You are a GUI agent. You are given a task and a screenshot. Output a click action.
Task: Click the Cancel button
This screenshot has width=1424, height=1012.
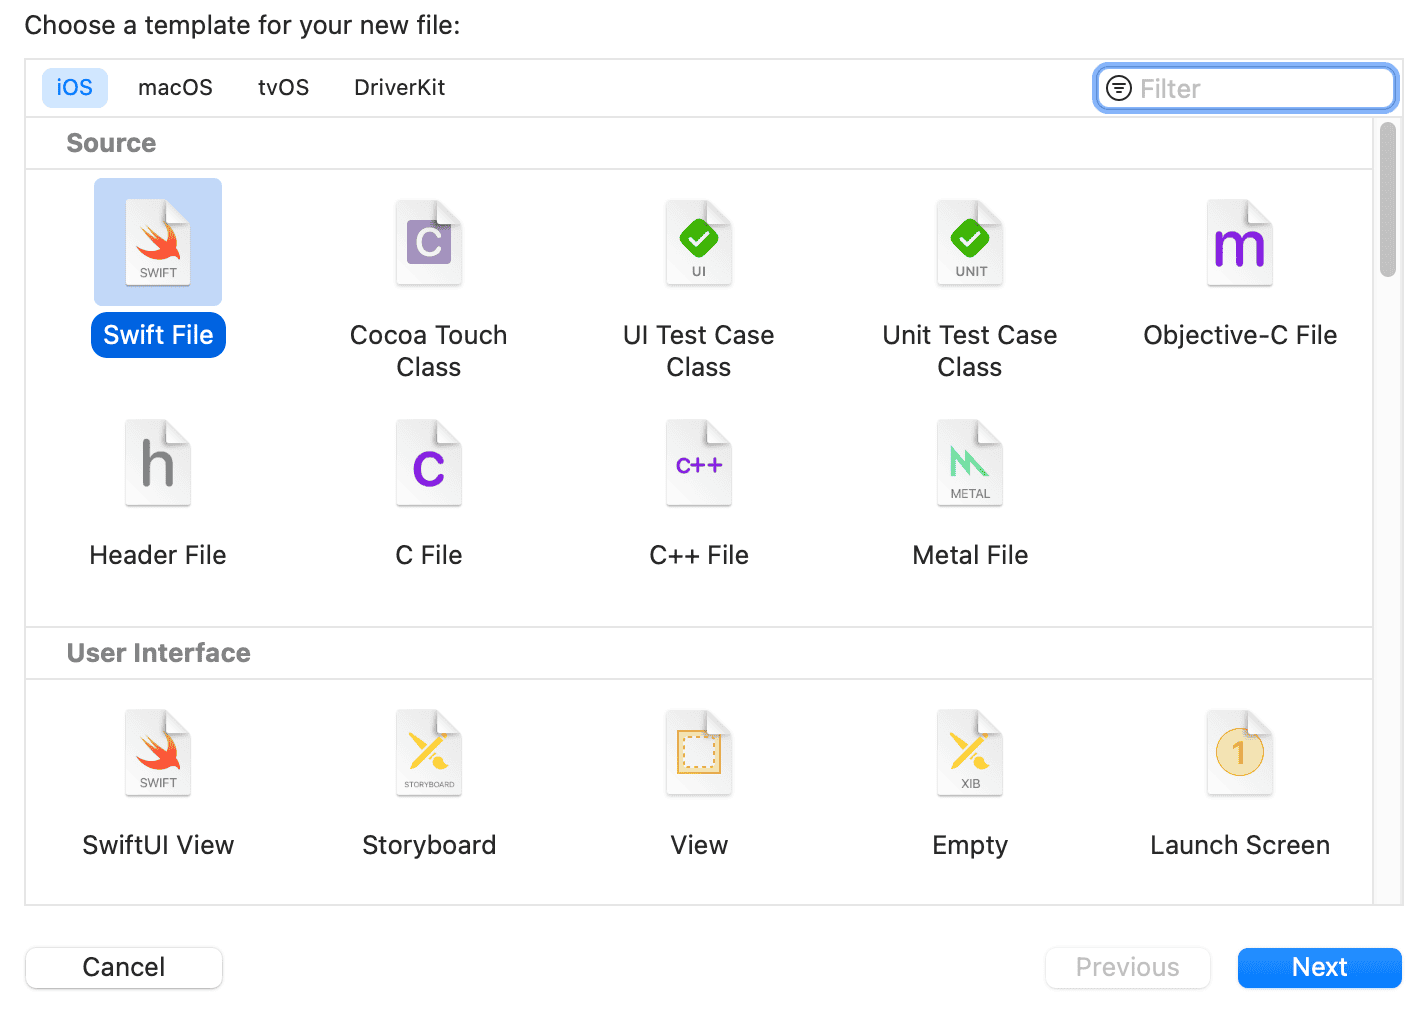point(124,967)
